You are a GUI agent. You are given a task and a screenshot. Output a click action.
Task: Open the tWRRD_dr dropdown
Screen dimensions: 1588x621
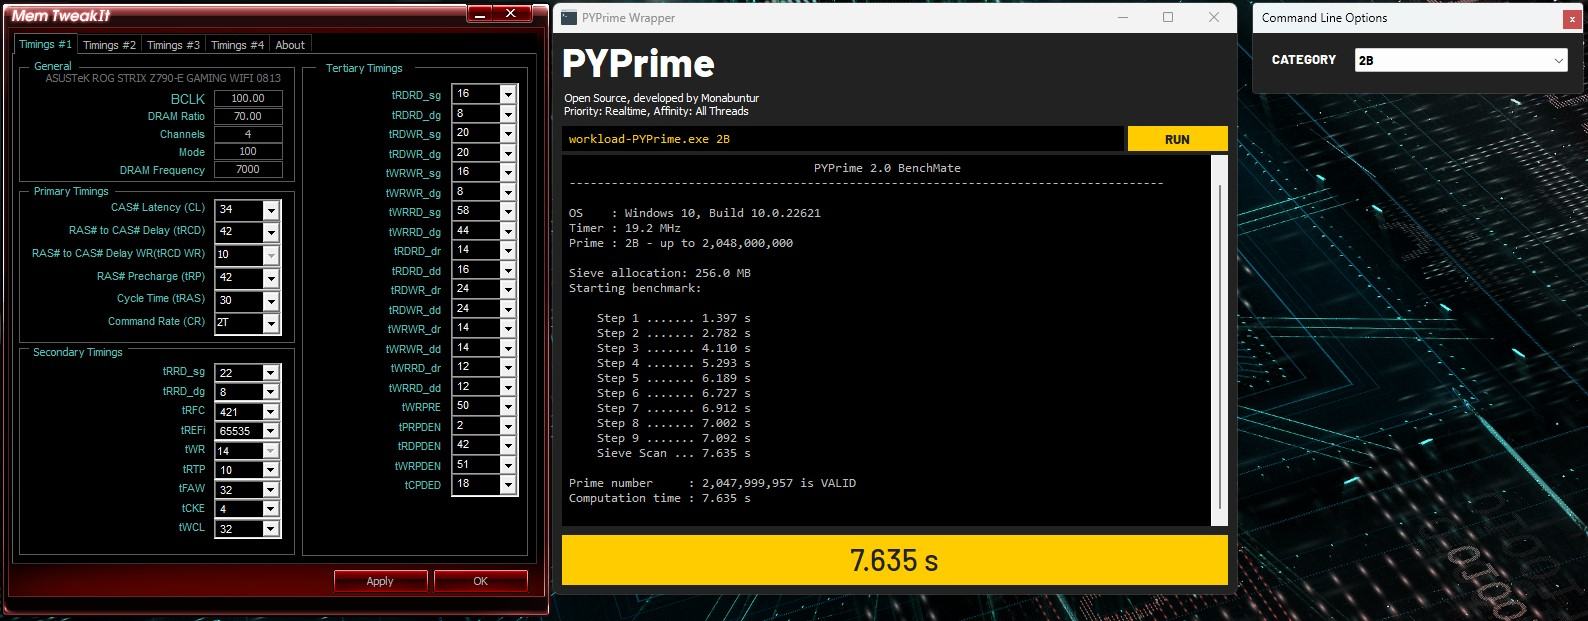coord(508,367)
